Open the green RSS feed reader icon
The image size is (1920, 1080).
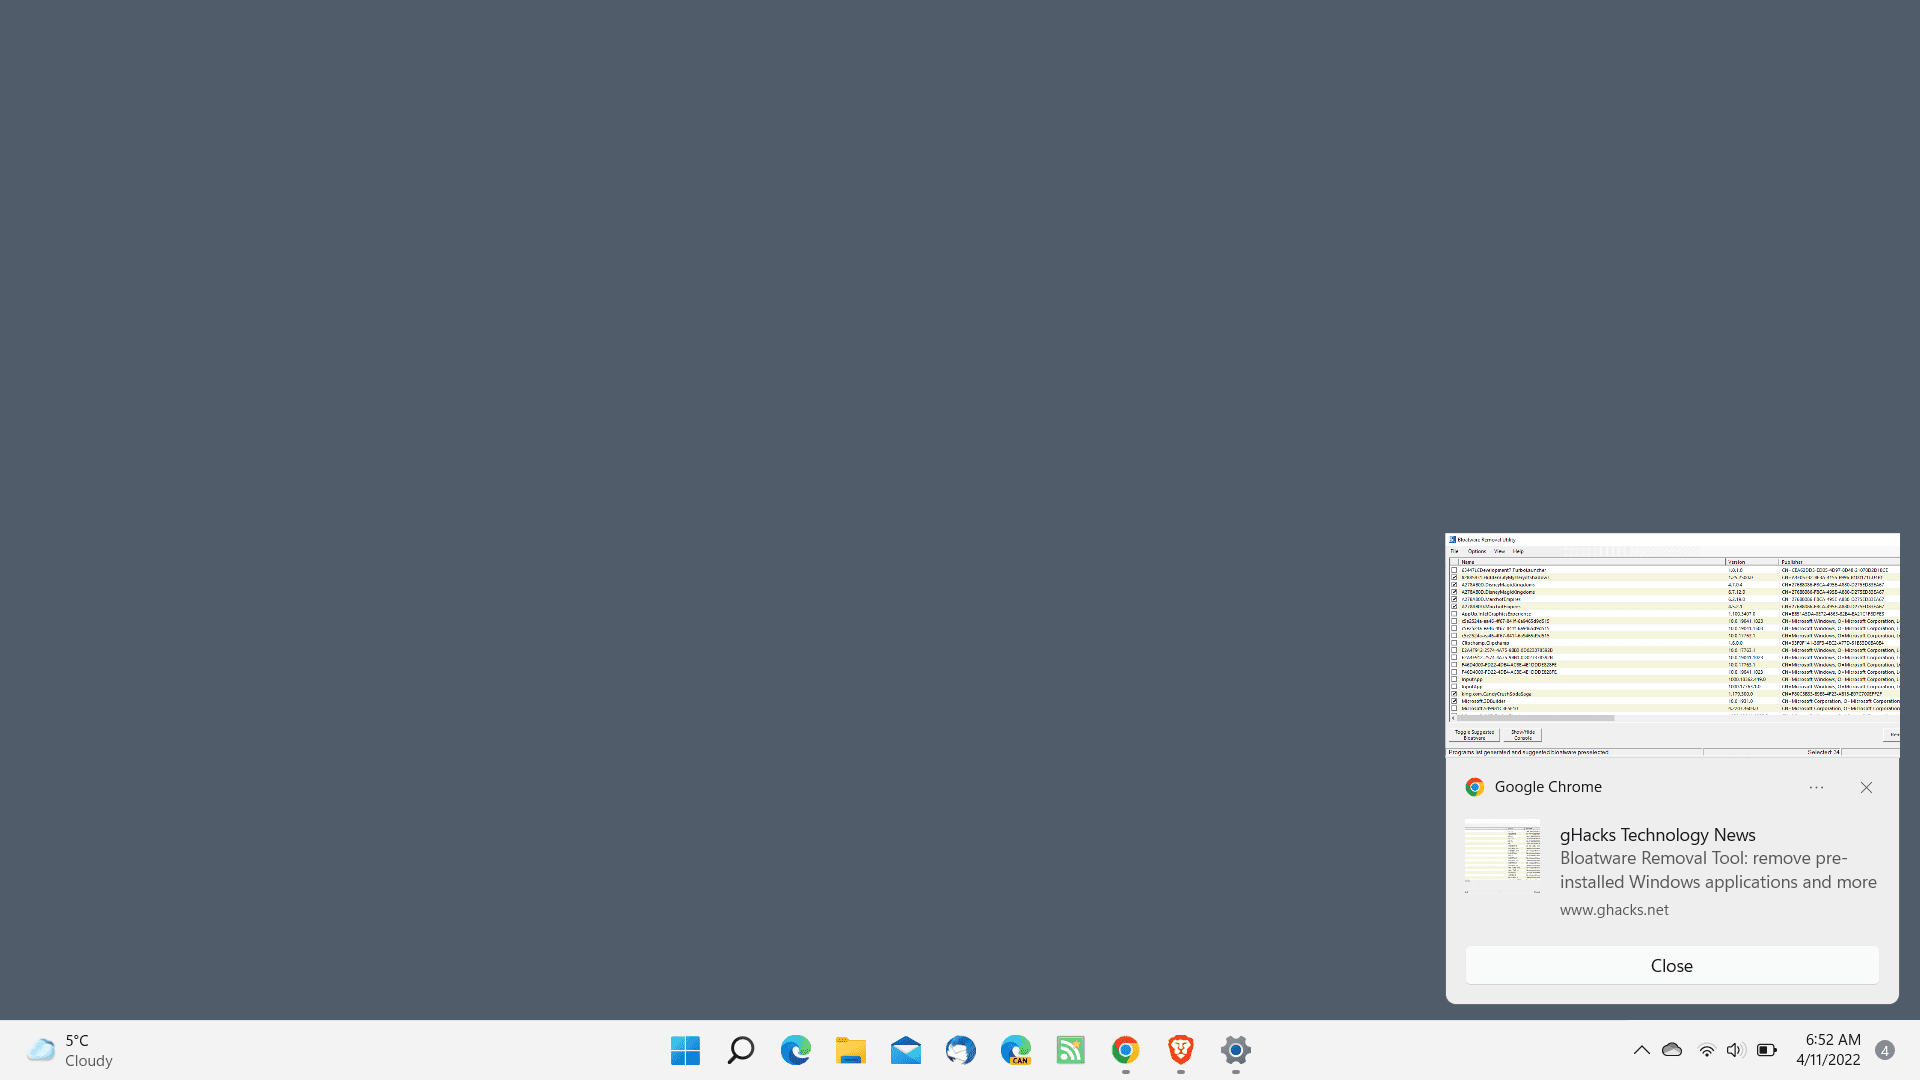pos(1071,1050)
